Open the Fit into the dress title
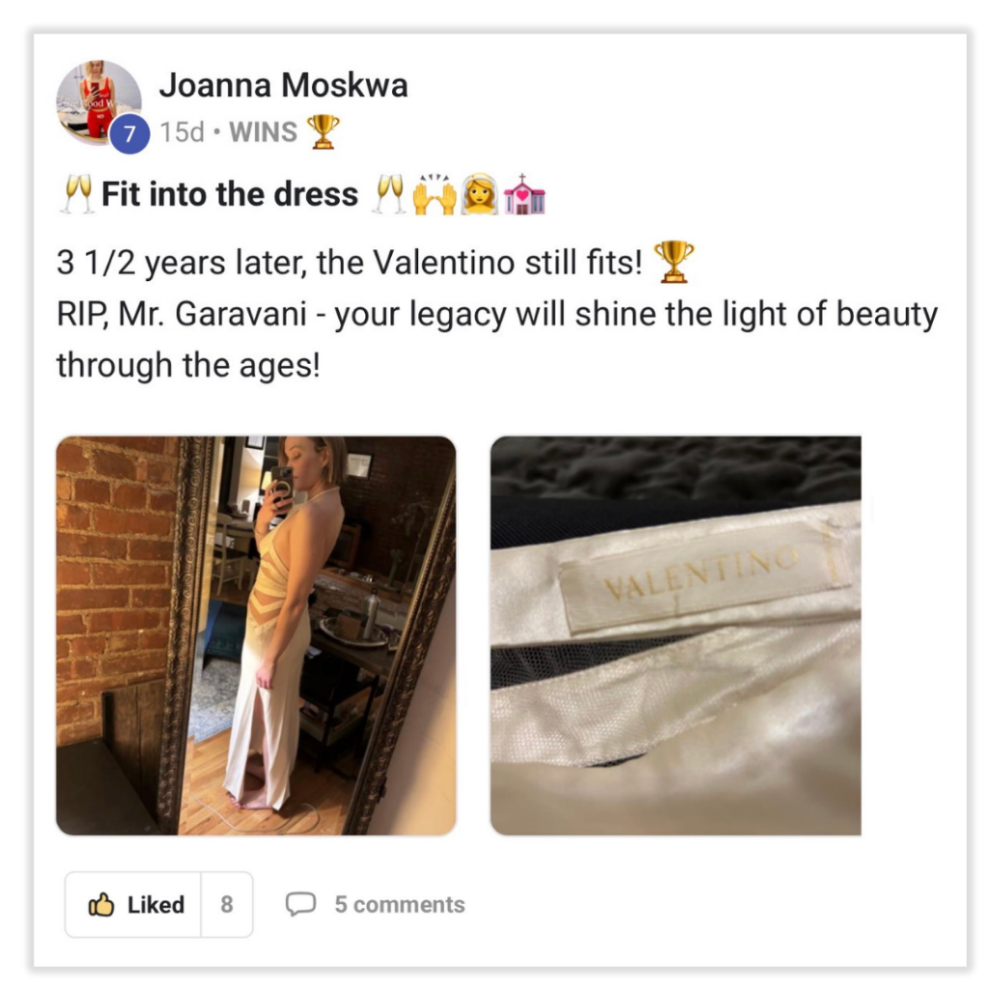 [x=230, y=194]
